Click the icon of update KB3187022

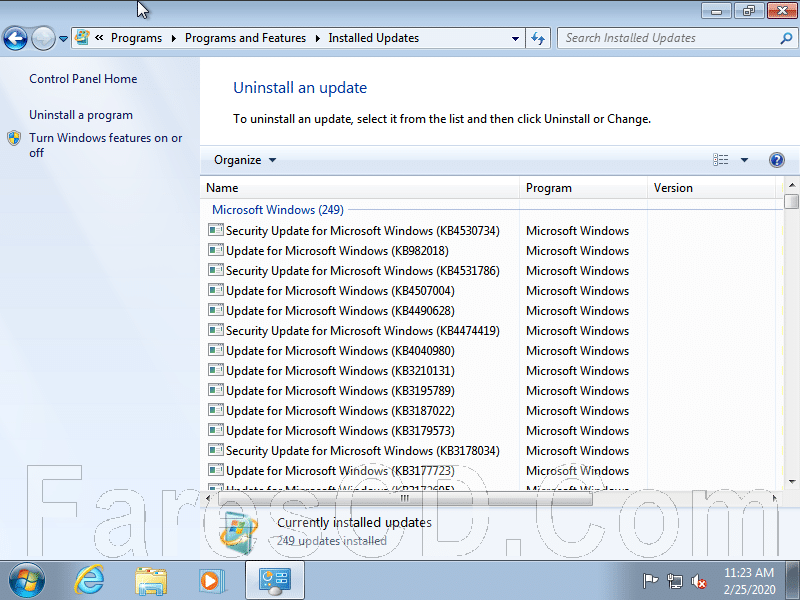[216, 410]
